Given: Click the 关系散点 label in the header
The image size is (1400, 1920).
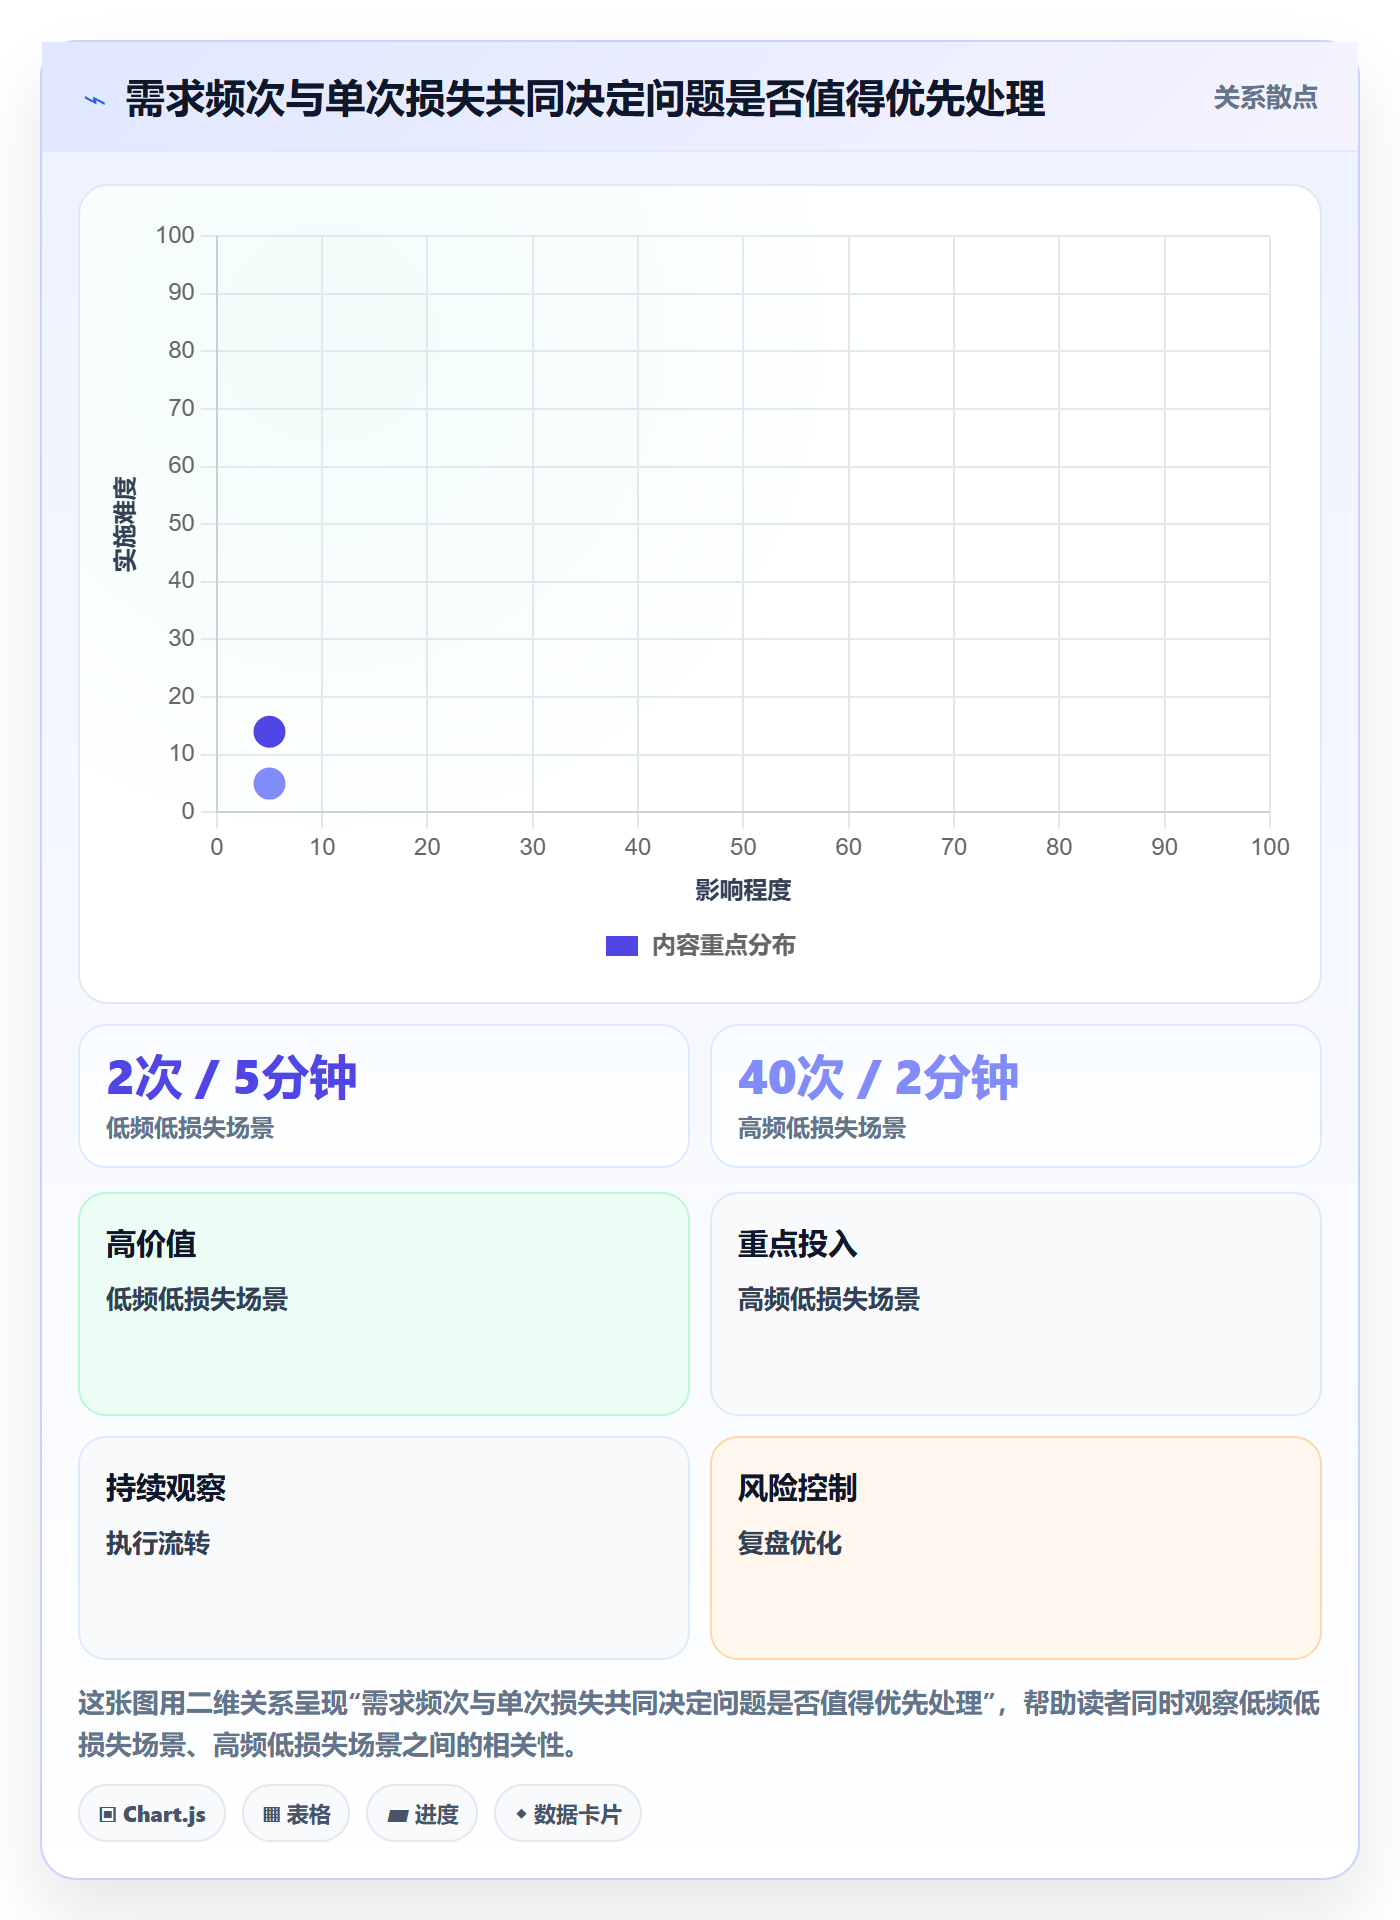Looking at the screenshot, I should pyautogui.click(x=1265, y=98).
